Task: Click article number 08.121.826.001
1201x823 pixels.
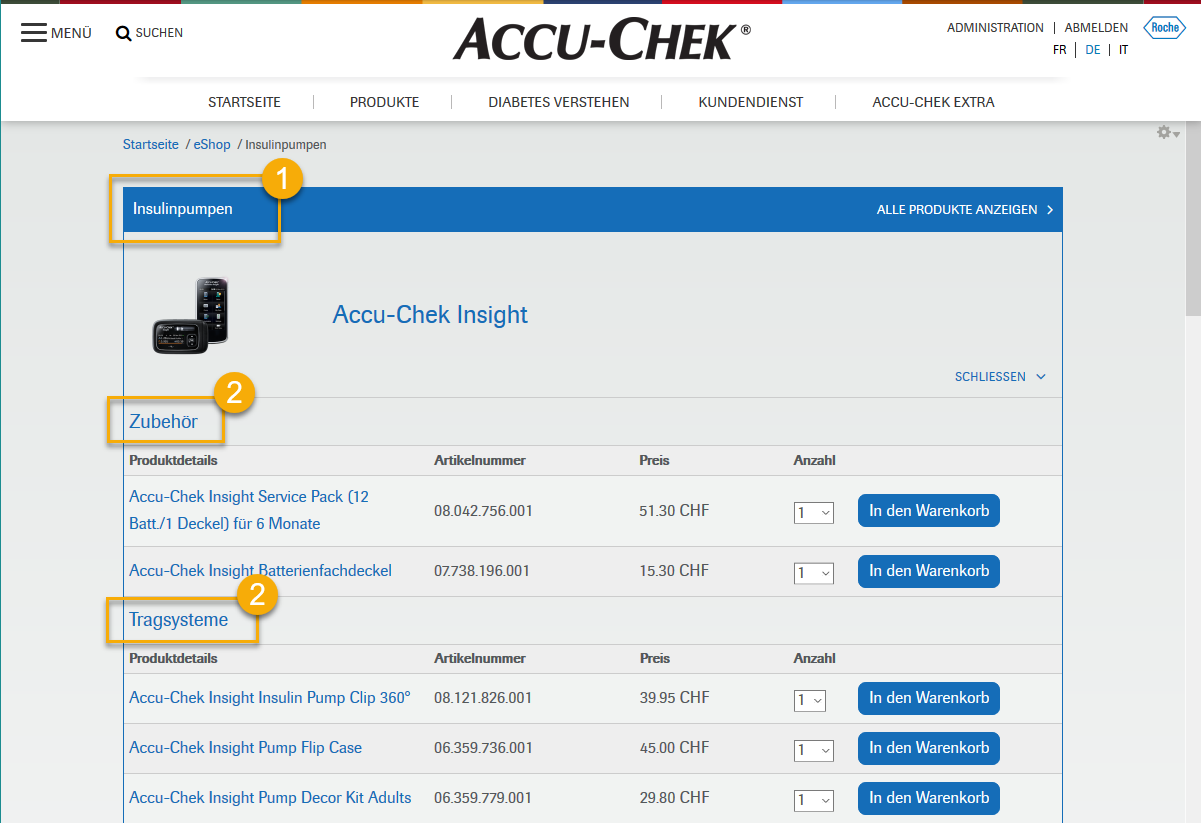Action: pyautogui.click(x=483, y=698)
